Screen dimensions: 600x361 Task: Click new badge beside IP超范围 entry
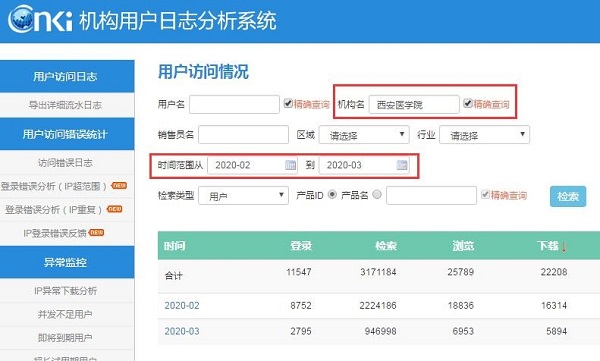pos(119,186)
